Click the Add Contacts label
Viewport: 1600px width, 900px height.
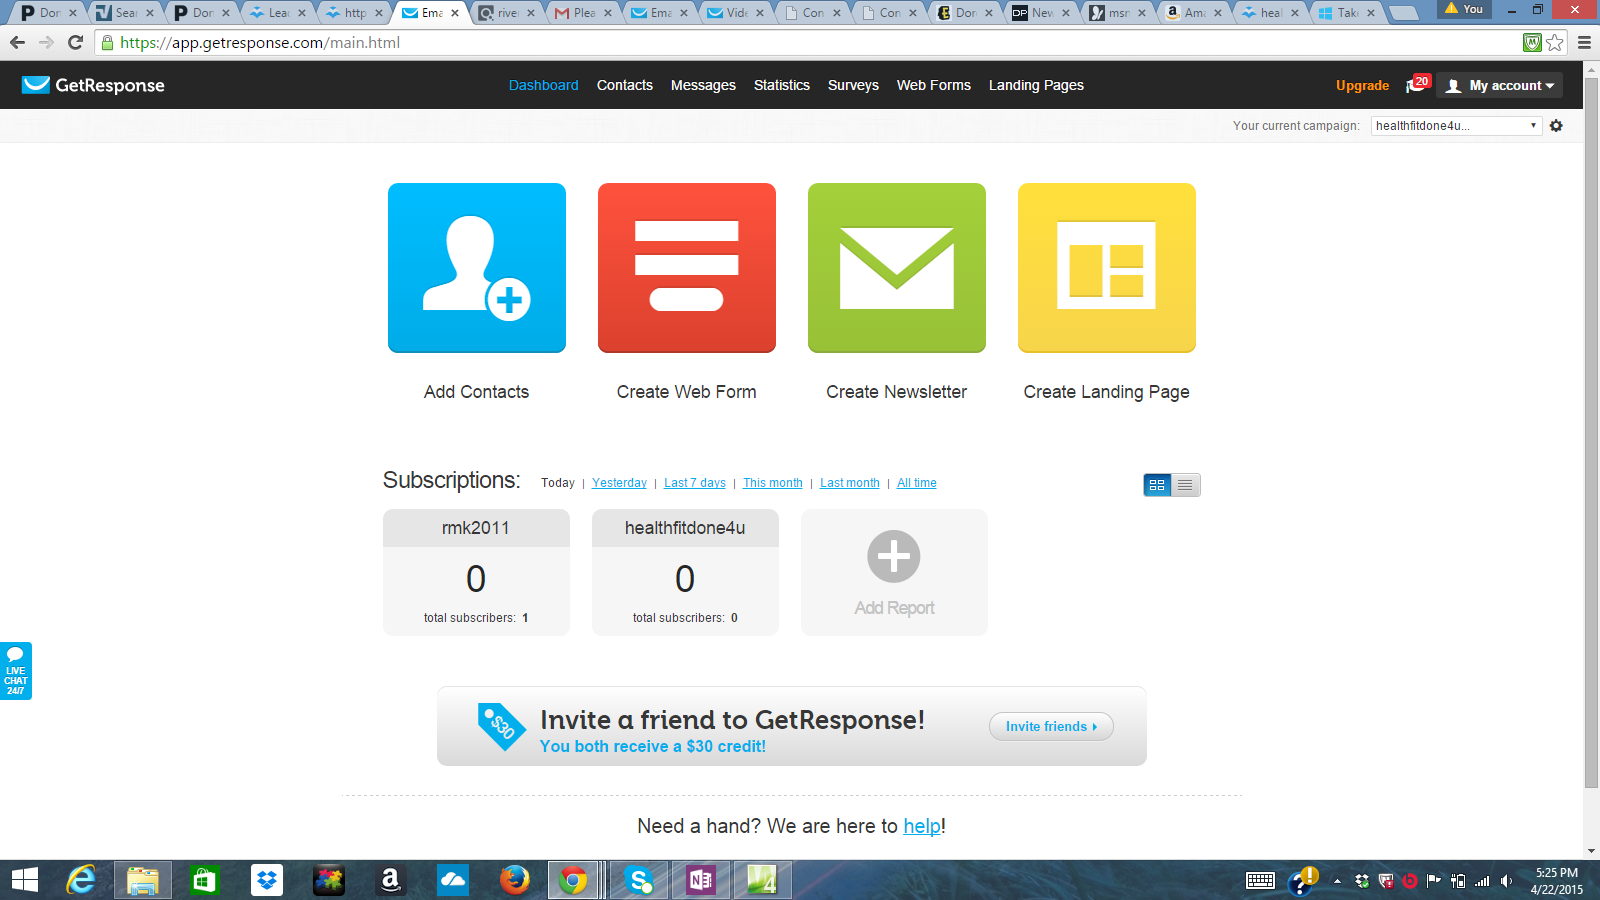477,392
